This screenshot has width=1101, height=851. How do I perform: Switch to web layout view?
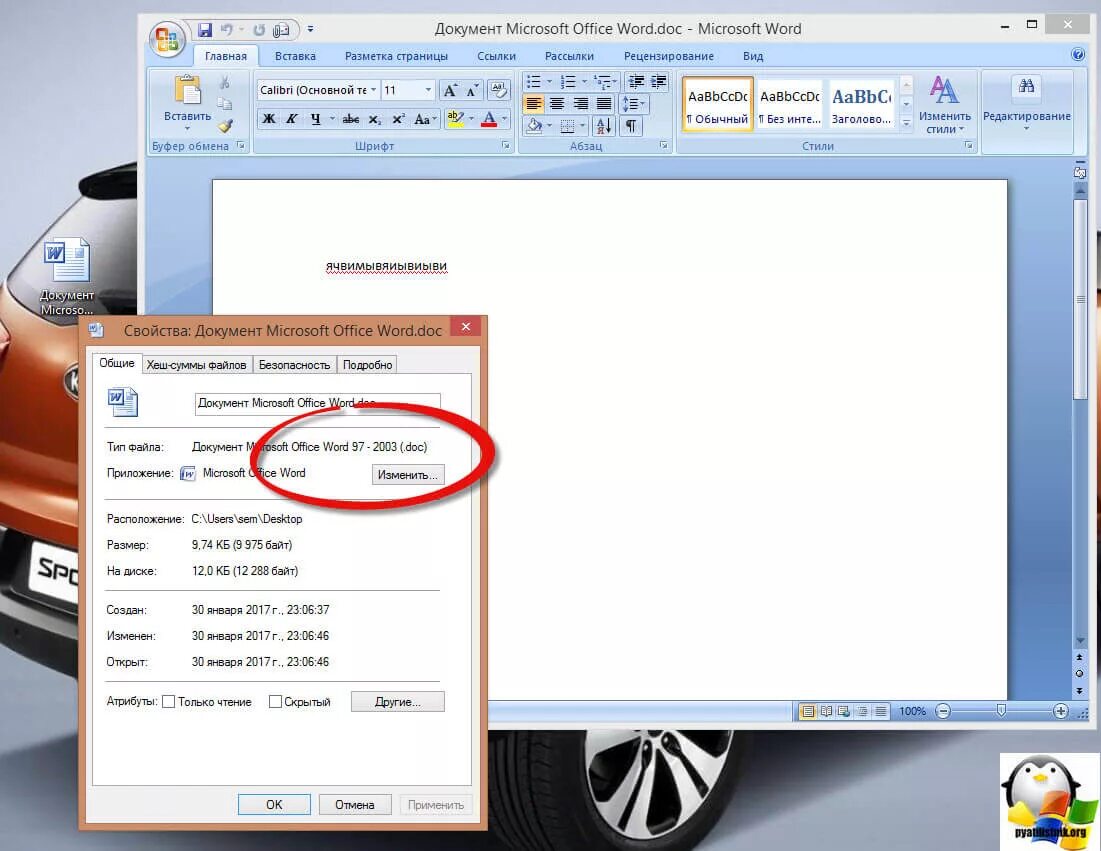tap(844, 711)
